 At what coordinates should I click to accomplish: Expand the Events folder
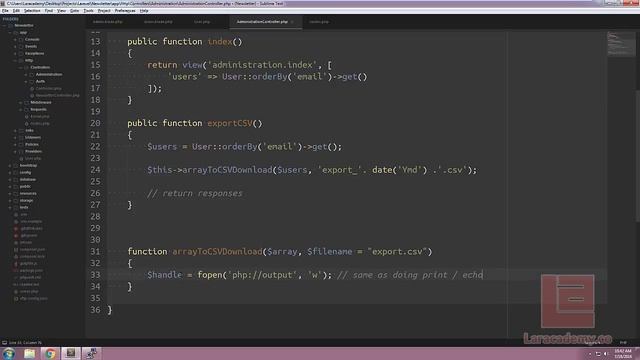[x=16, y=47]
